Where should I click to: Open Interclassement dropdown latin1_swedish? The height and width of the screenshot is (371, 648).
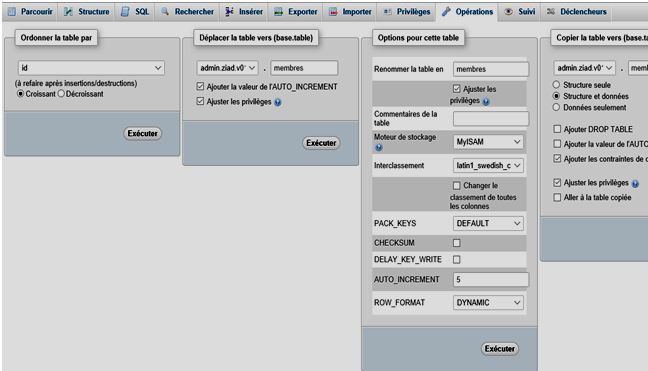point(488,166)
